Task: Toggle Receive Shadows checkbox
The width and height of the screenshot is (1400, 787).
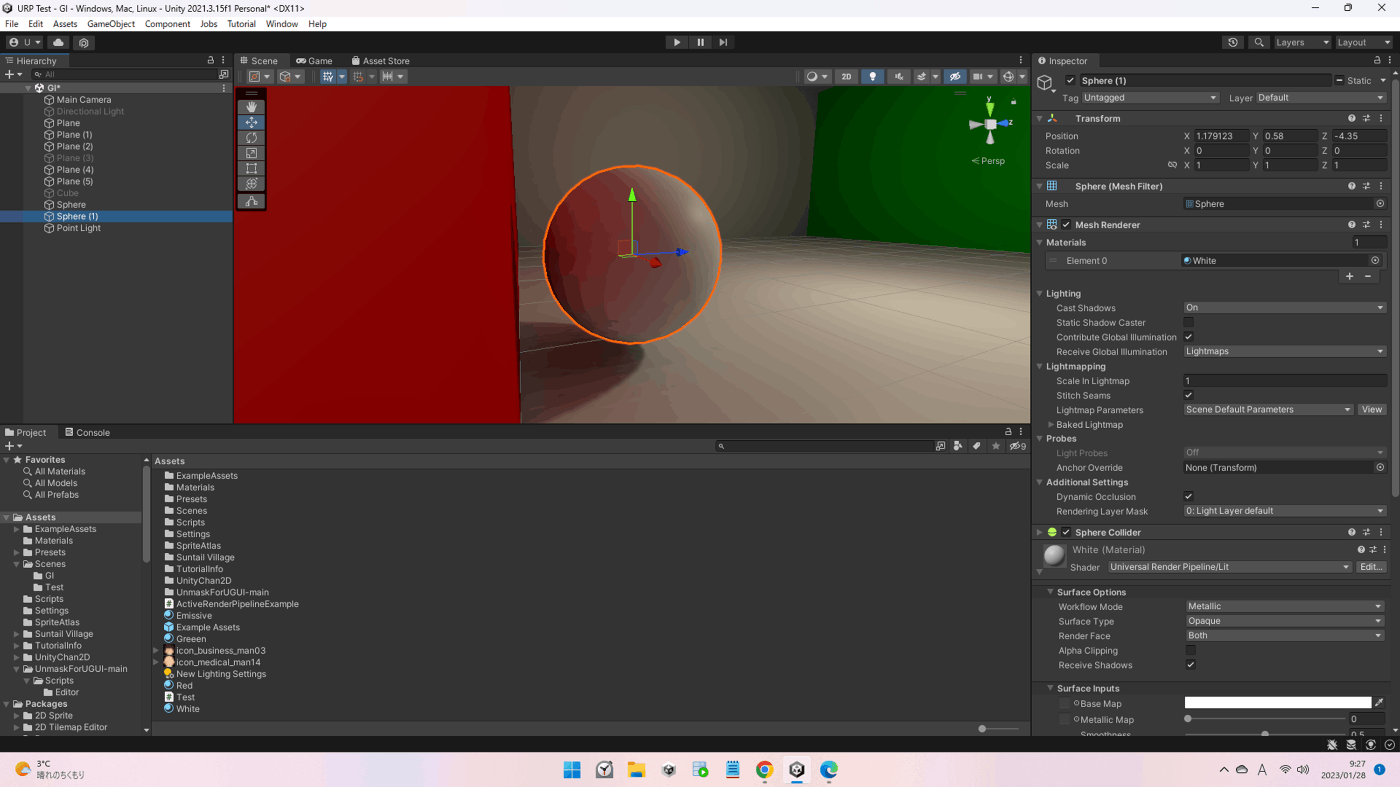Action: pos(1190,665)
